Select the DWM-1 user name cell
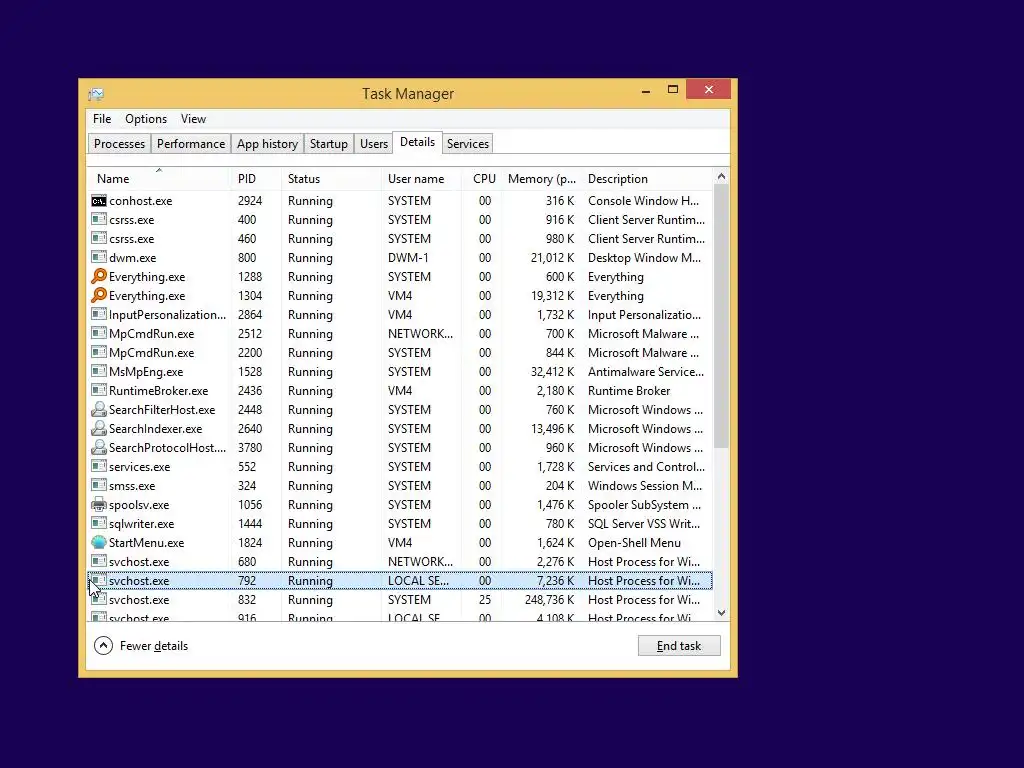Image resolution: width=1024 pixels, height=768 pixels. (408, 257)
